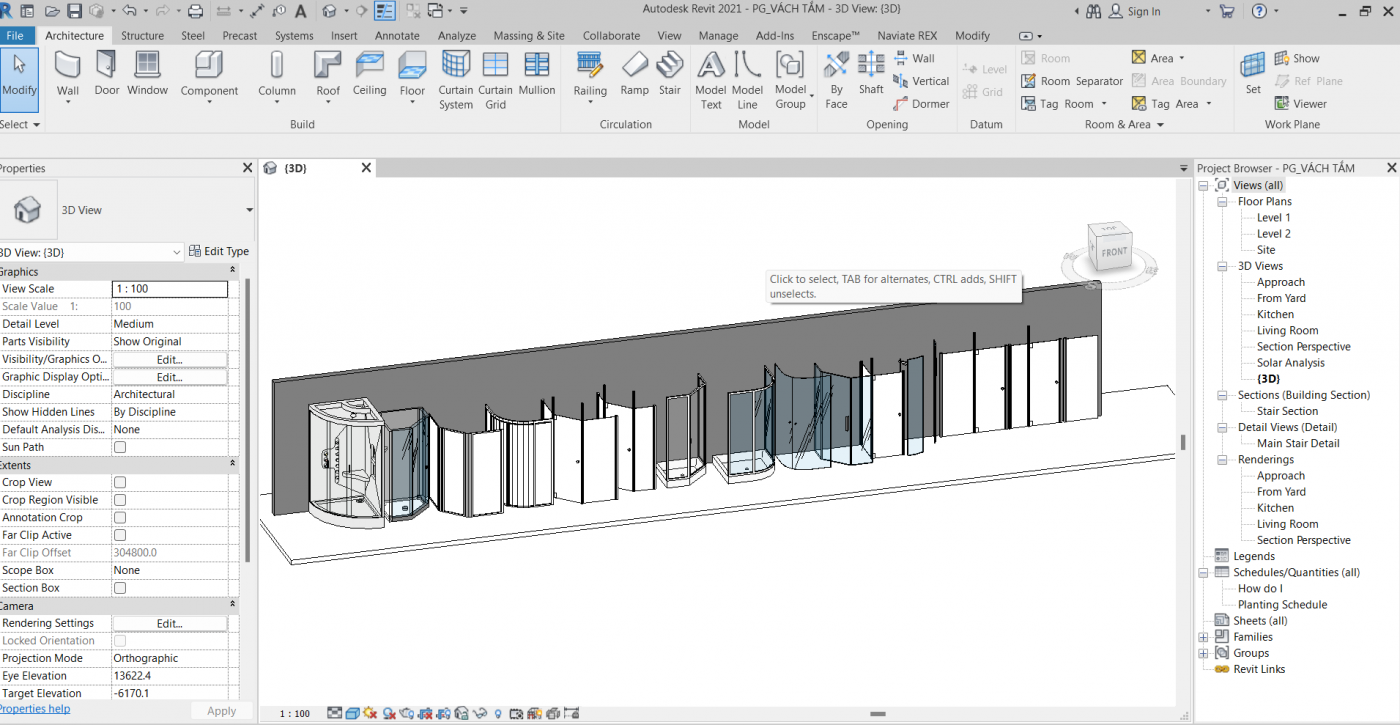
Task: Click the View Scale input field
Action: tap(169, 289)
